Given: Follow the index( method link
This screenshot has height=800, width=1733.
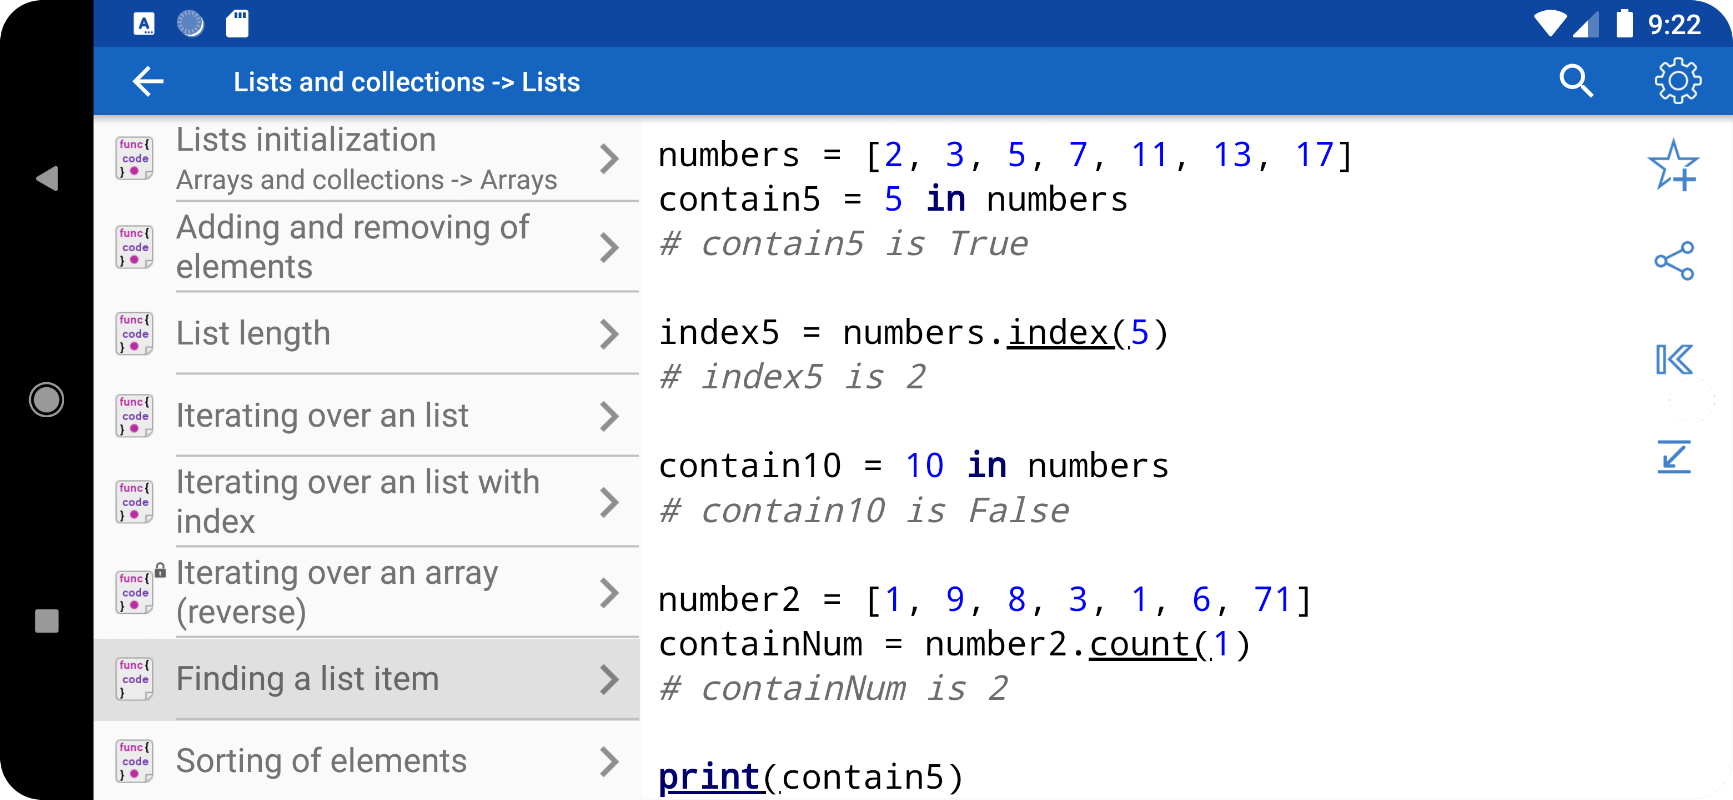Looking at the screenshot, I should 1067,333.
